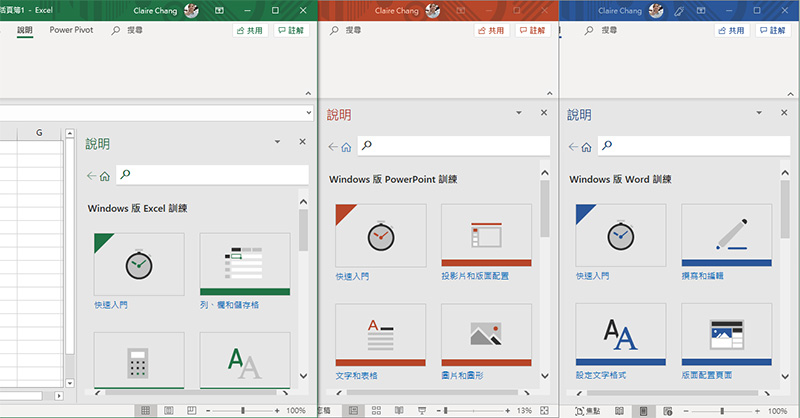Click search magnifier in Word help box

click(x=607, y=145)
